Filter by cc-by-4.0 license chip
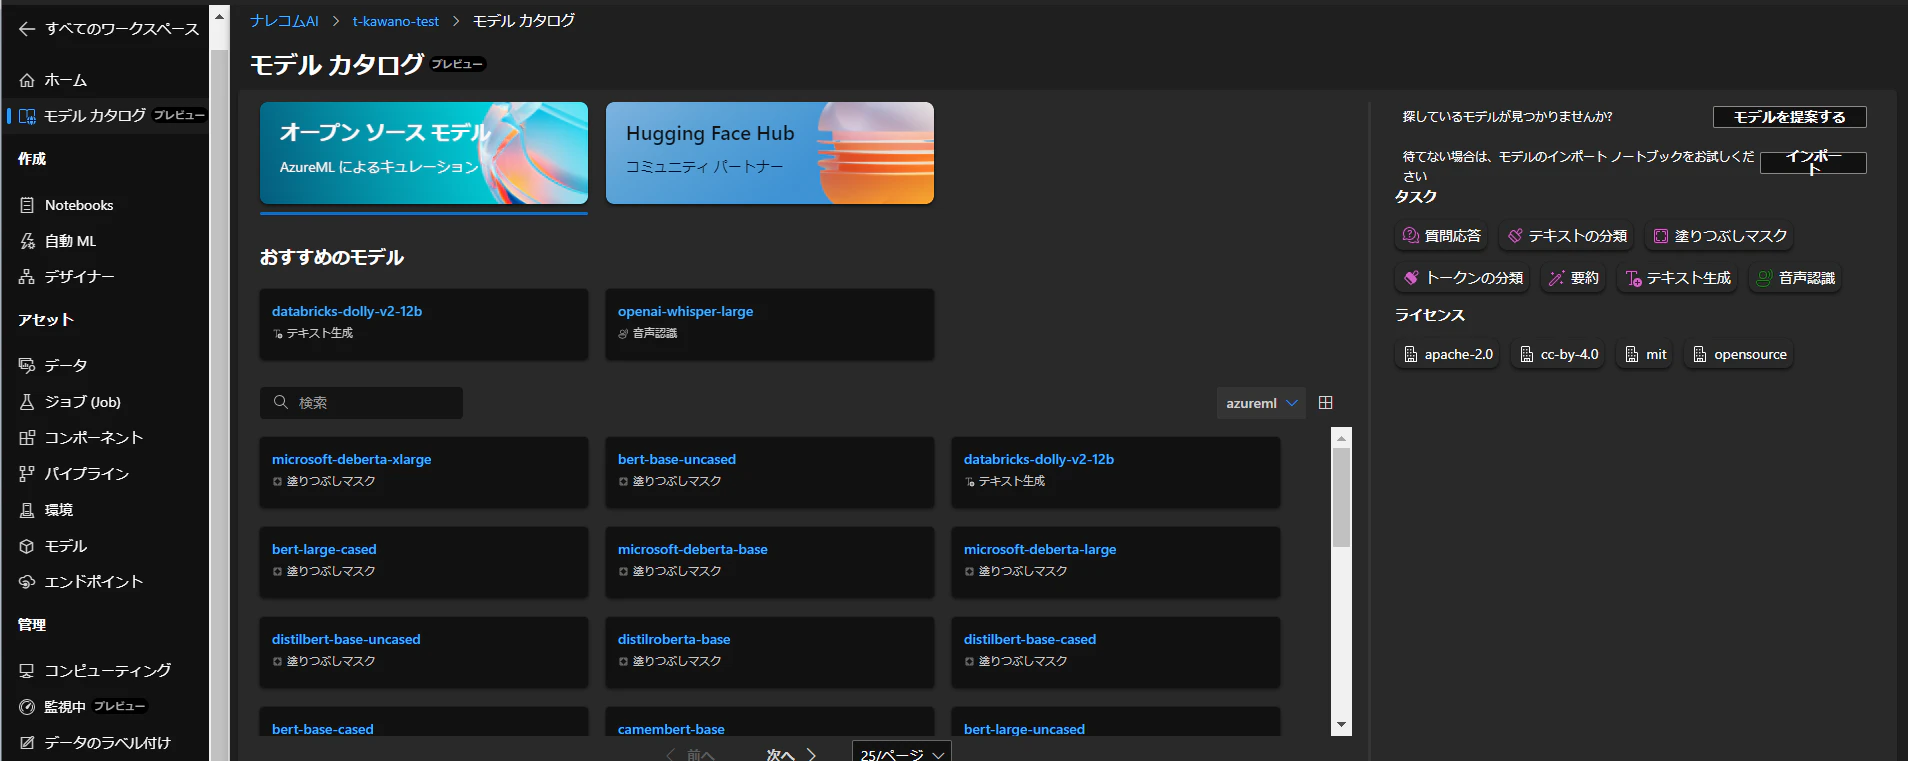This screenshot has width=1908, height=761. [1558, 355]
